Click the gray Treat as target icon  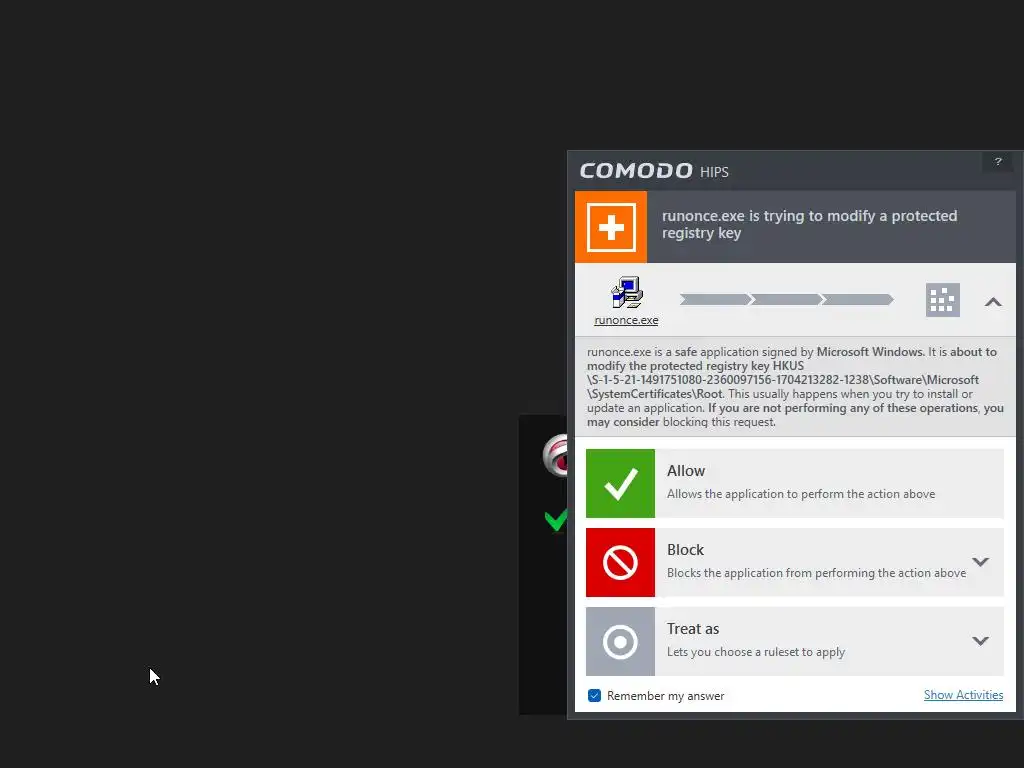[620, 641]
